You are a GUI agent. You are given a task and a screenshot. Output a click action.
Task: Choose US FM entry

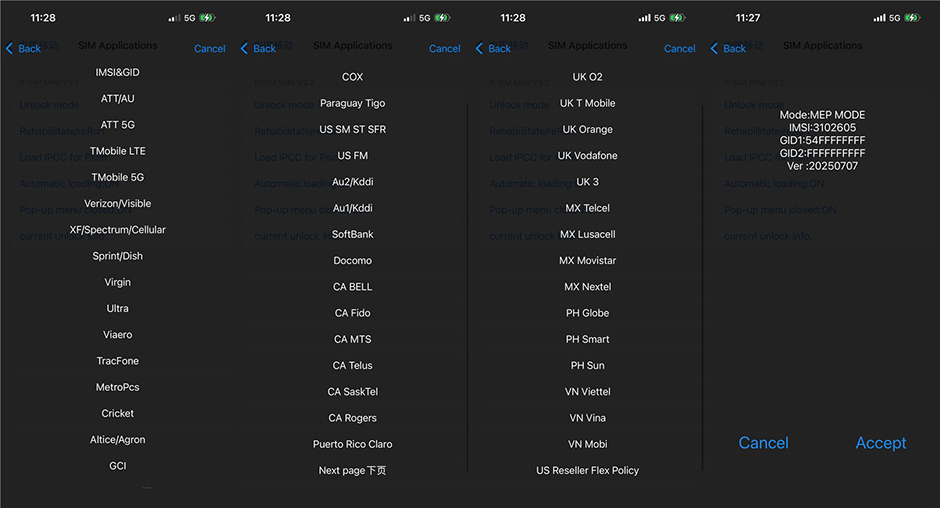tap(352, 156)
